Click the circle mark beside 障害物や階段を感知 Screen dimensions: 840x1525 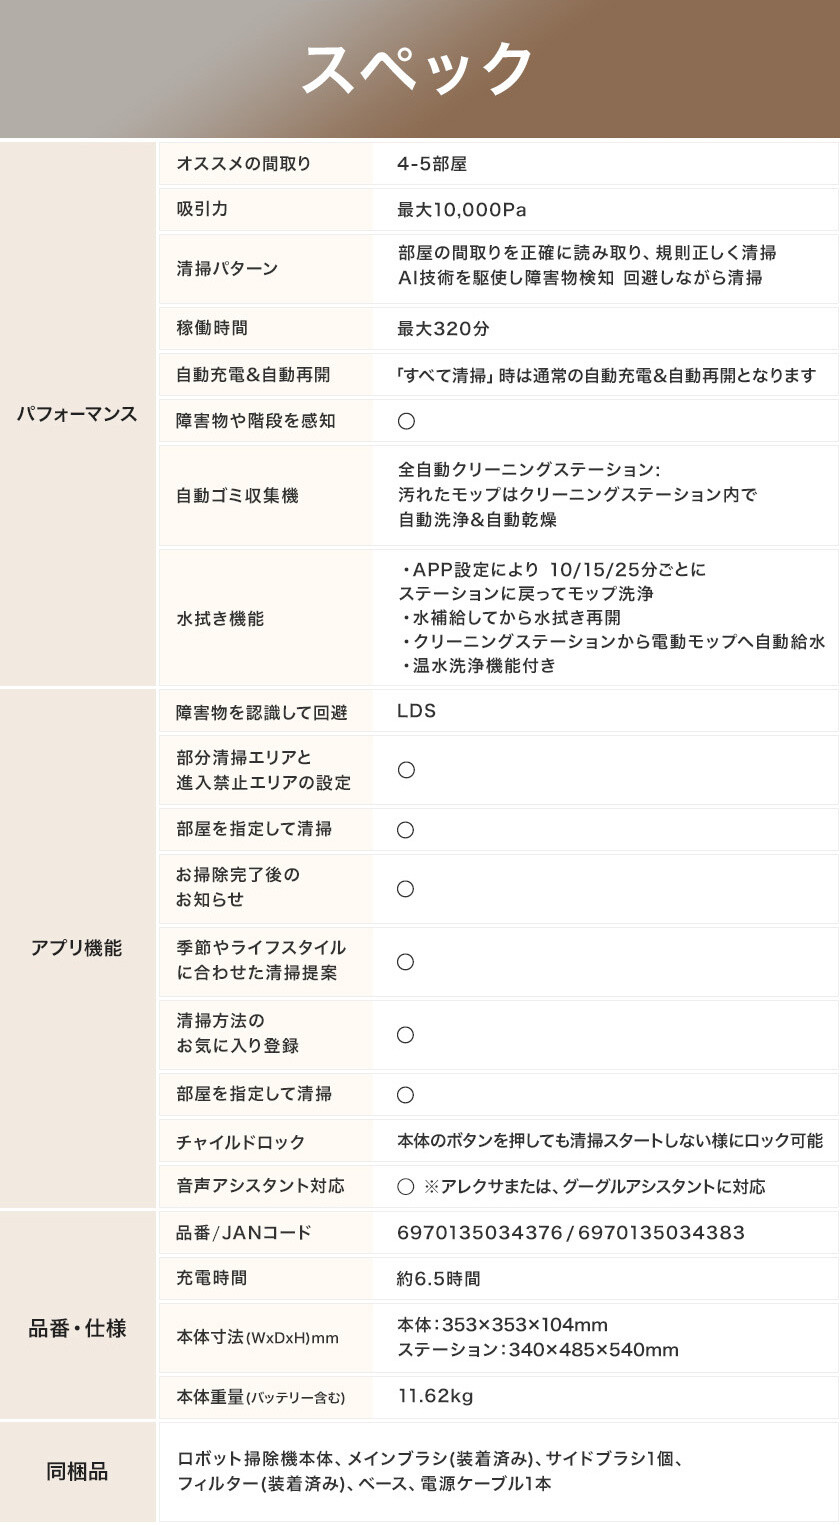406,421
